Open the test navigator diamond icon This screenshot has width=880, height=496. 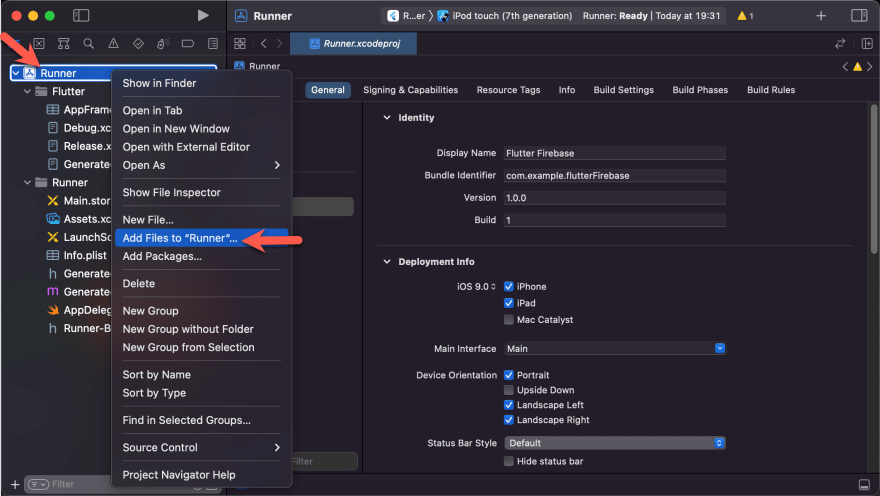point(138,43)
